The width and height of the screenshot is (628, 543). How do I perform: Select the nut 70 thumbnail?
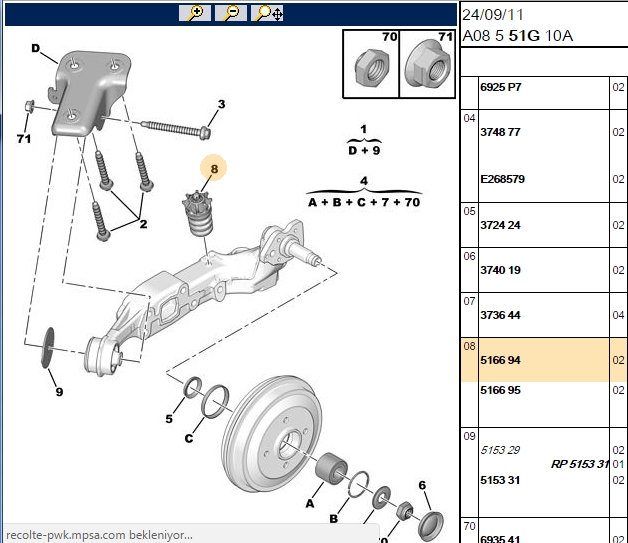(x=371, y=64)
